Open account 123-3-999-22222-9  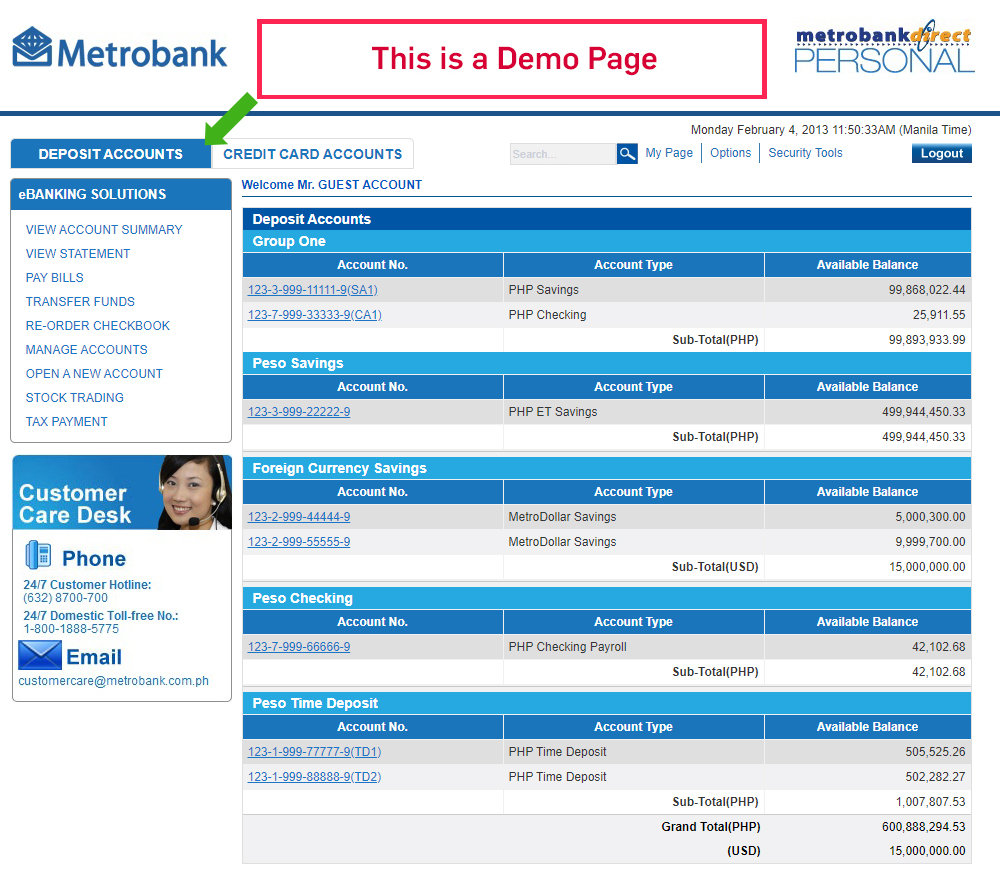click(x=298, y=411)
